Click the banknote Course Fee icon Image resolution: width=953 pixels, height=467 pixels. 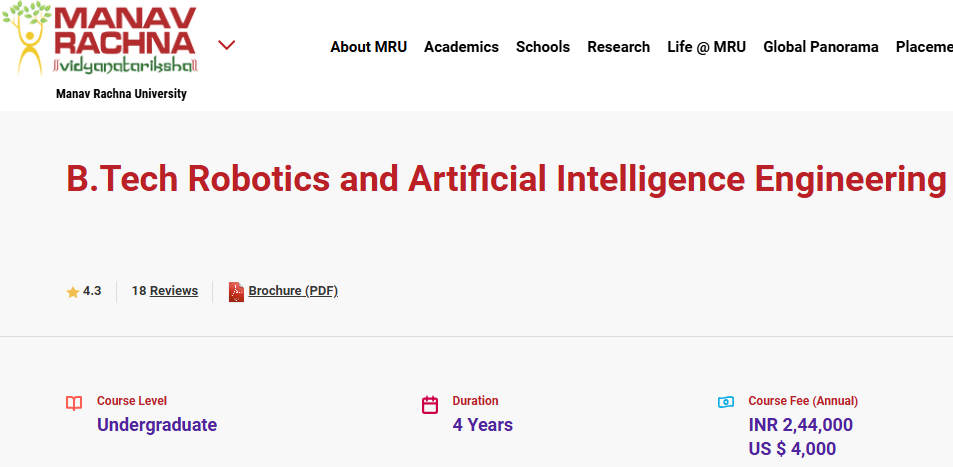pos(726,402)
